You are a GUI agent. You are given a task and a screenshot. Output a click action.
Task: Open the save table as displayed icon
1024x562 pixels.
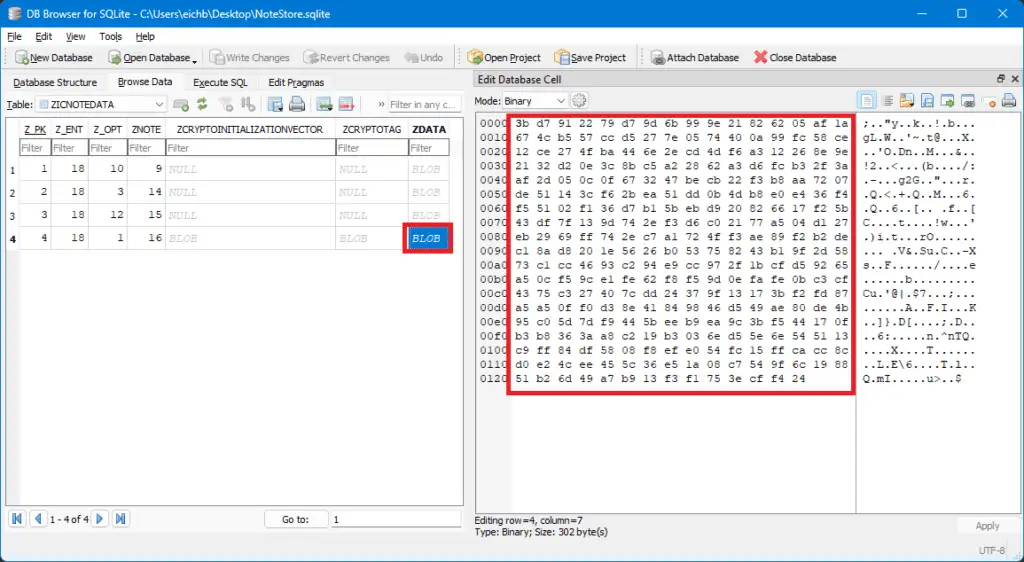[276, 104]
